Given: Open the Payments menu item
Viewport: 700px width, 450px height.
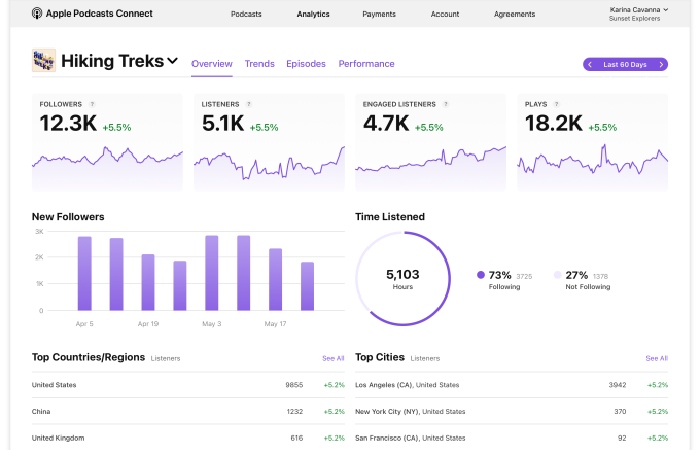Looking at the screenshot, I should tap(379, 14).
